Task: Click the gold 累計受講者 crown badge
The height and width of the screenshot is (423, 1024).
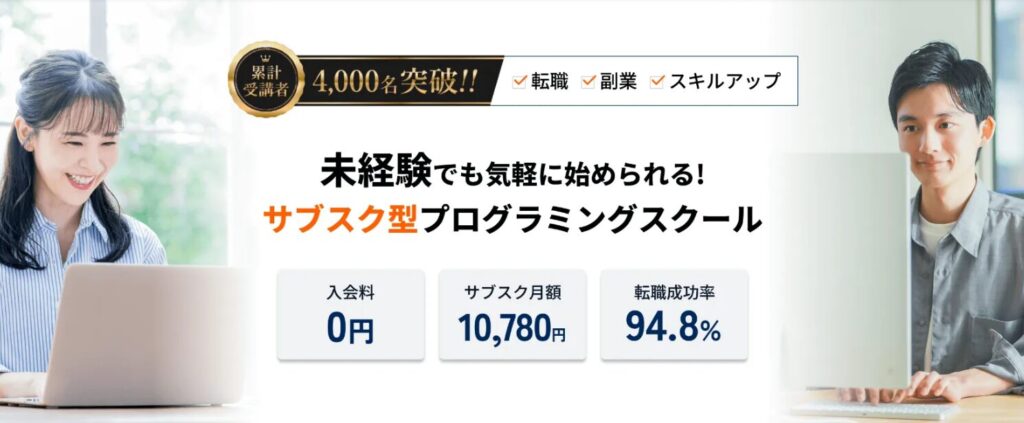Action: pos(266,79)
